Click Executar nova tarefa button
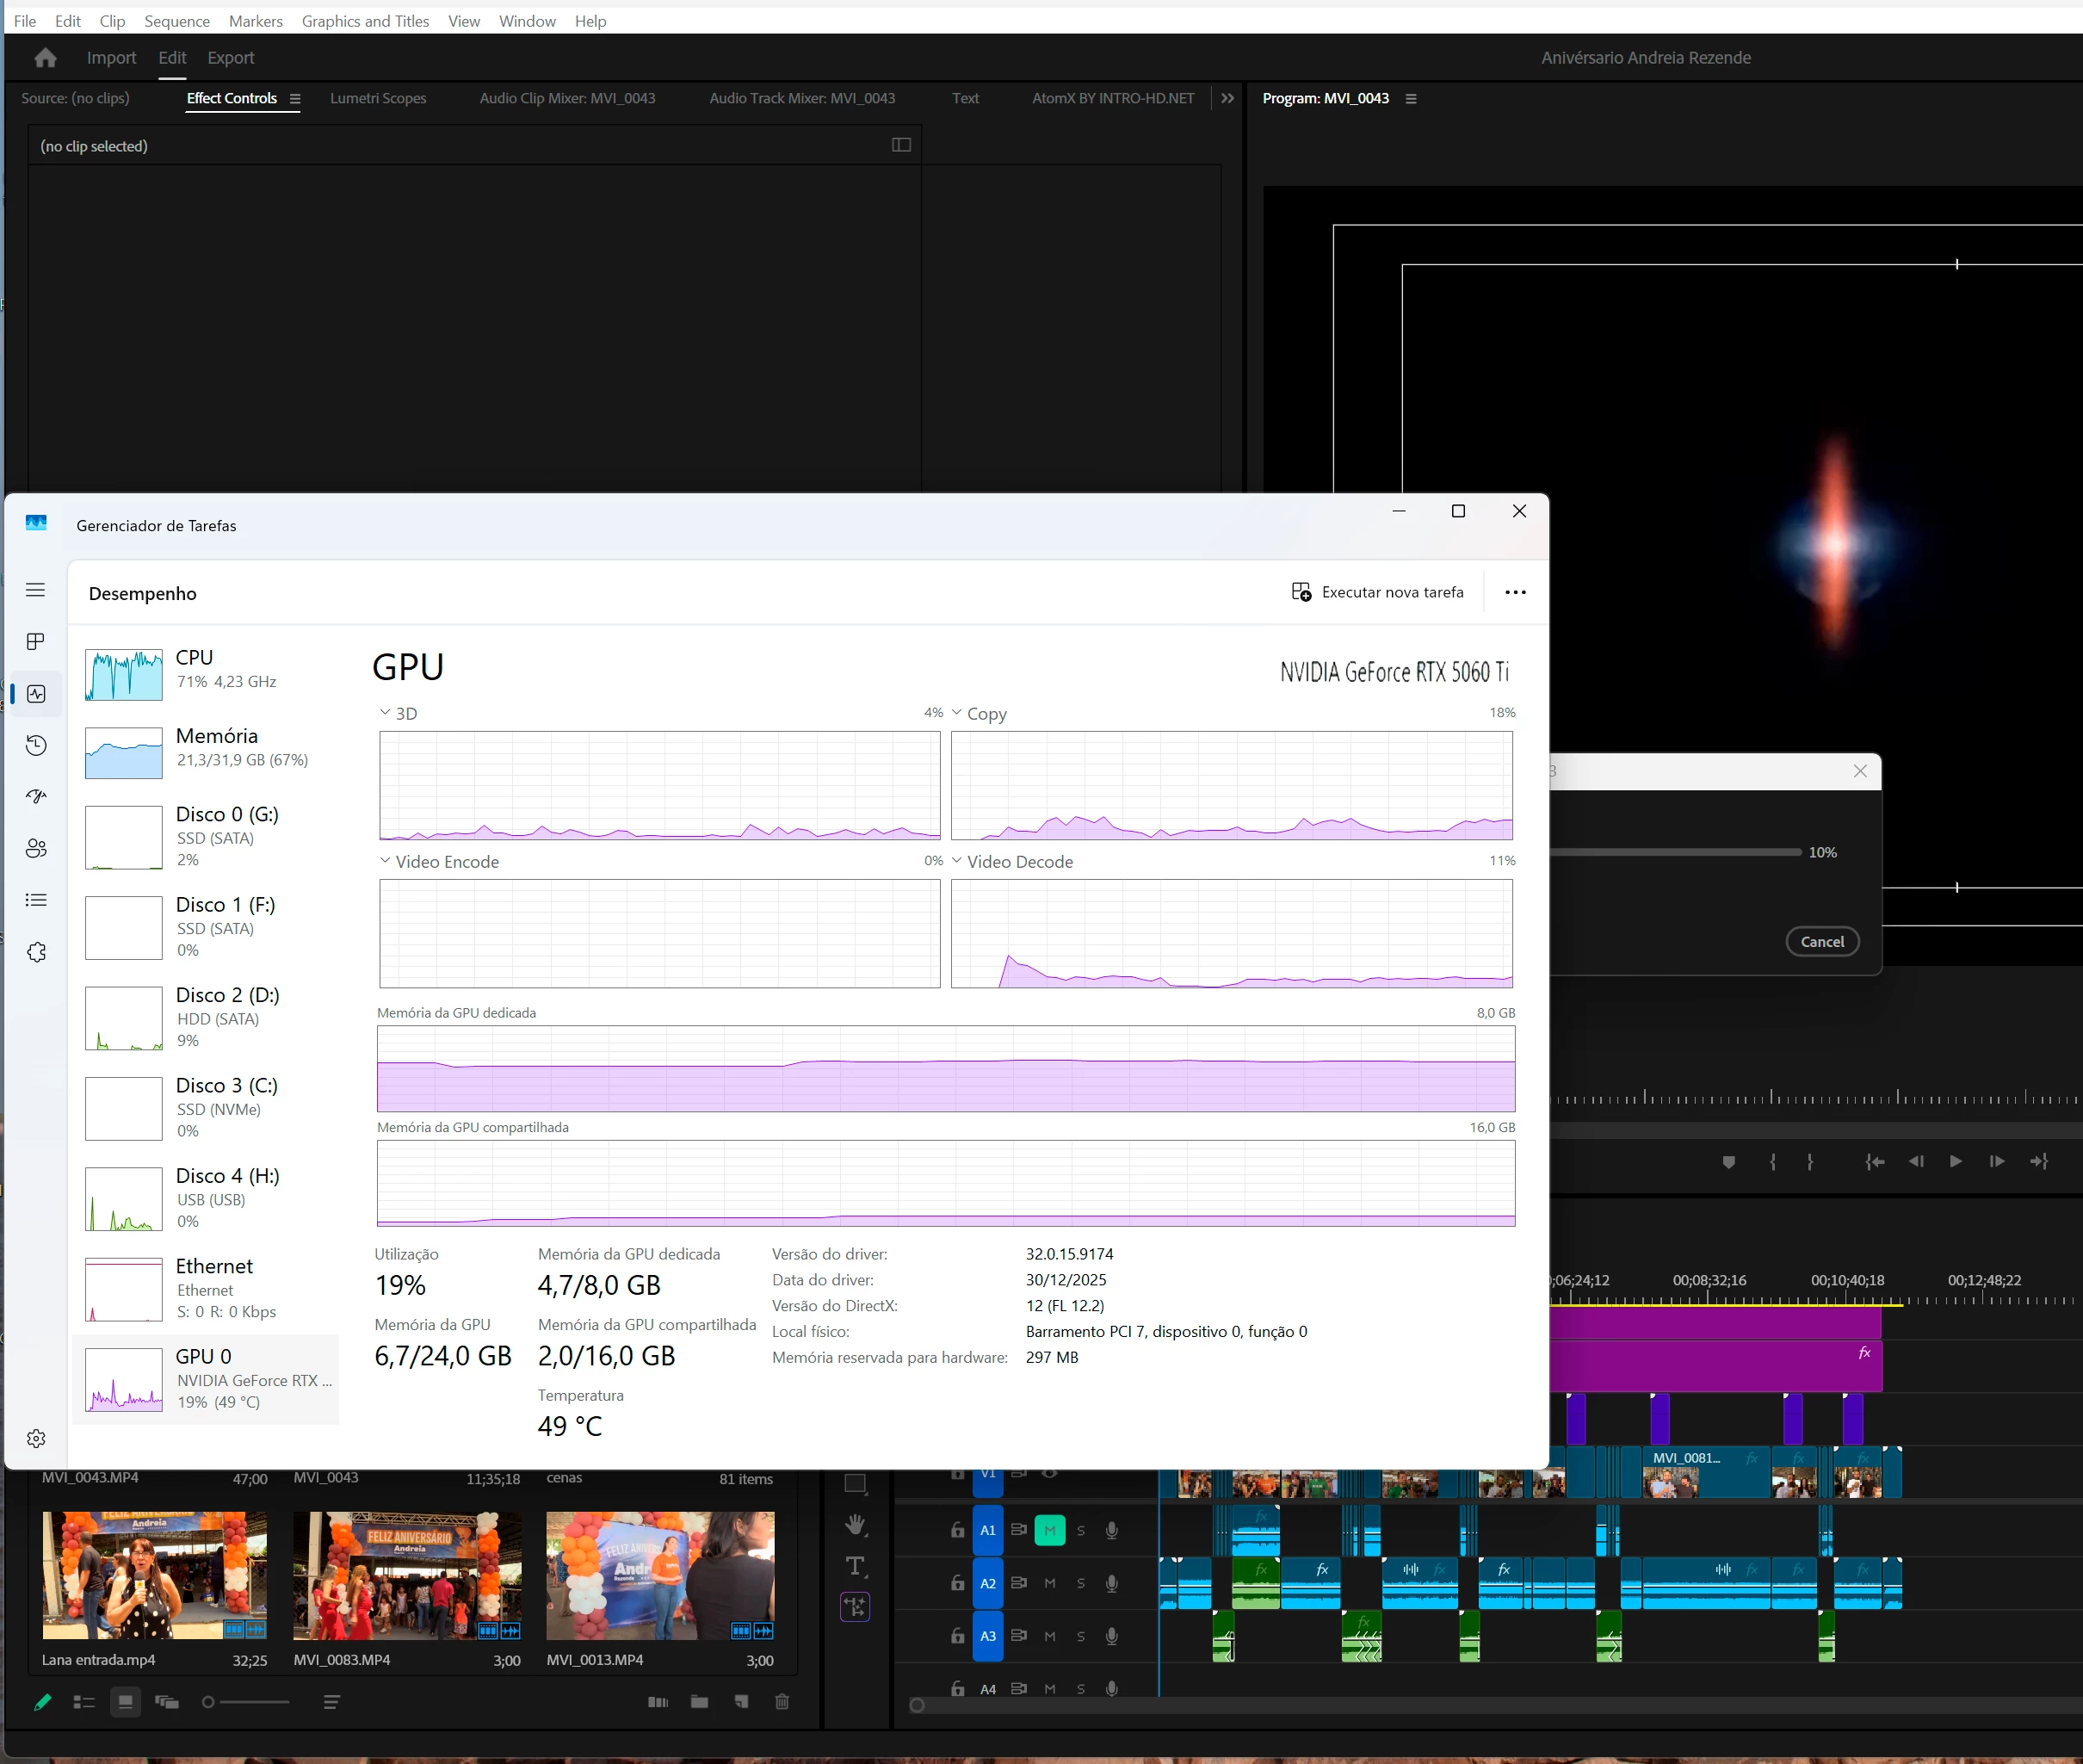The width and height of the screenshot is (2083, 1764). pyautogui.click(x=1377, y=593)
